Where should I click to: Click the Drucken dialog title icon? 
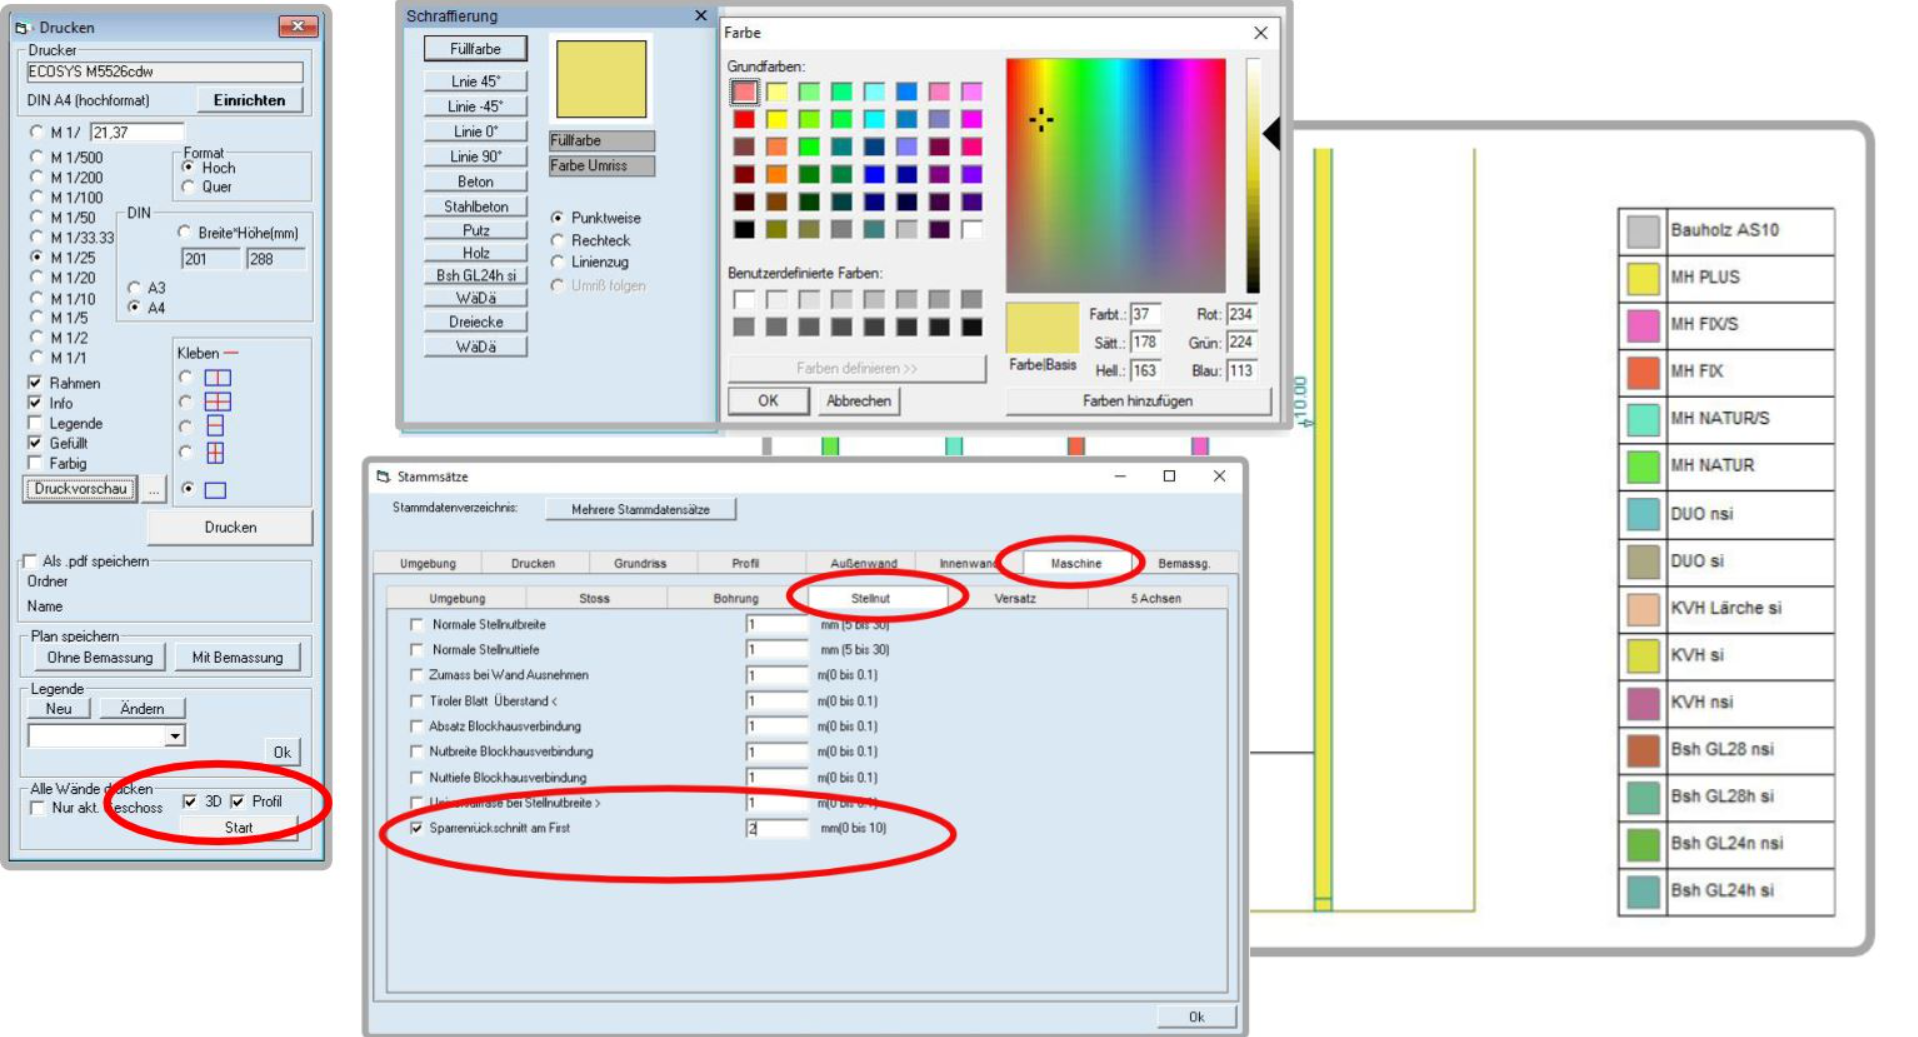pyautogui.click(x=23, y=27)
